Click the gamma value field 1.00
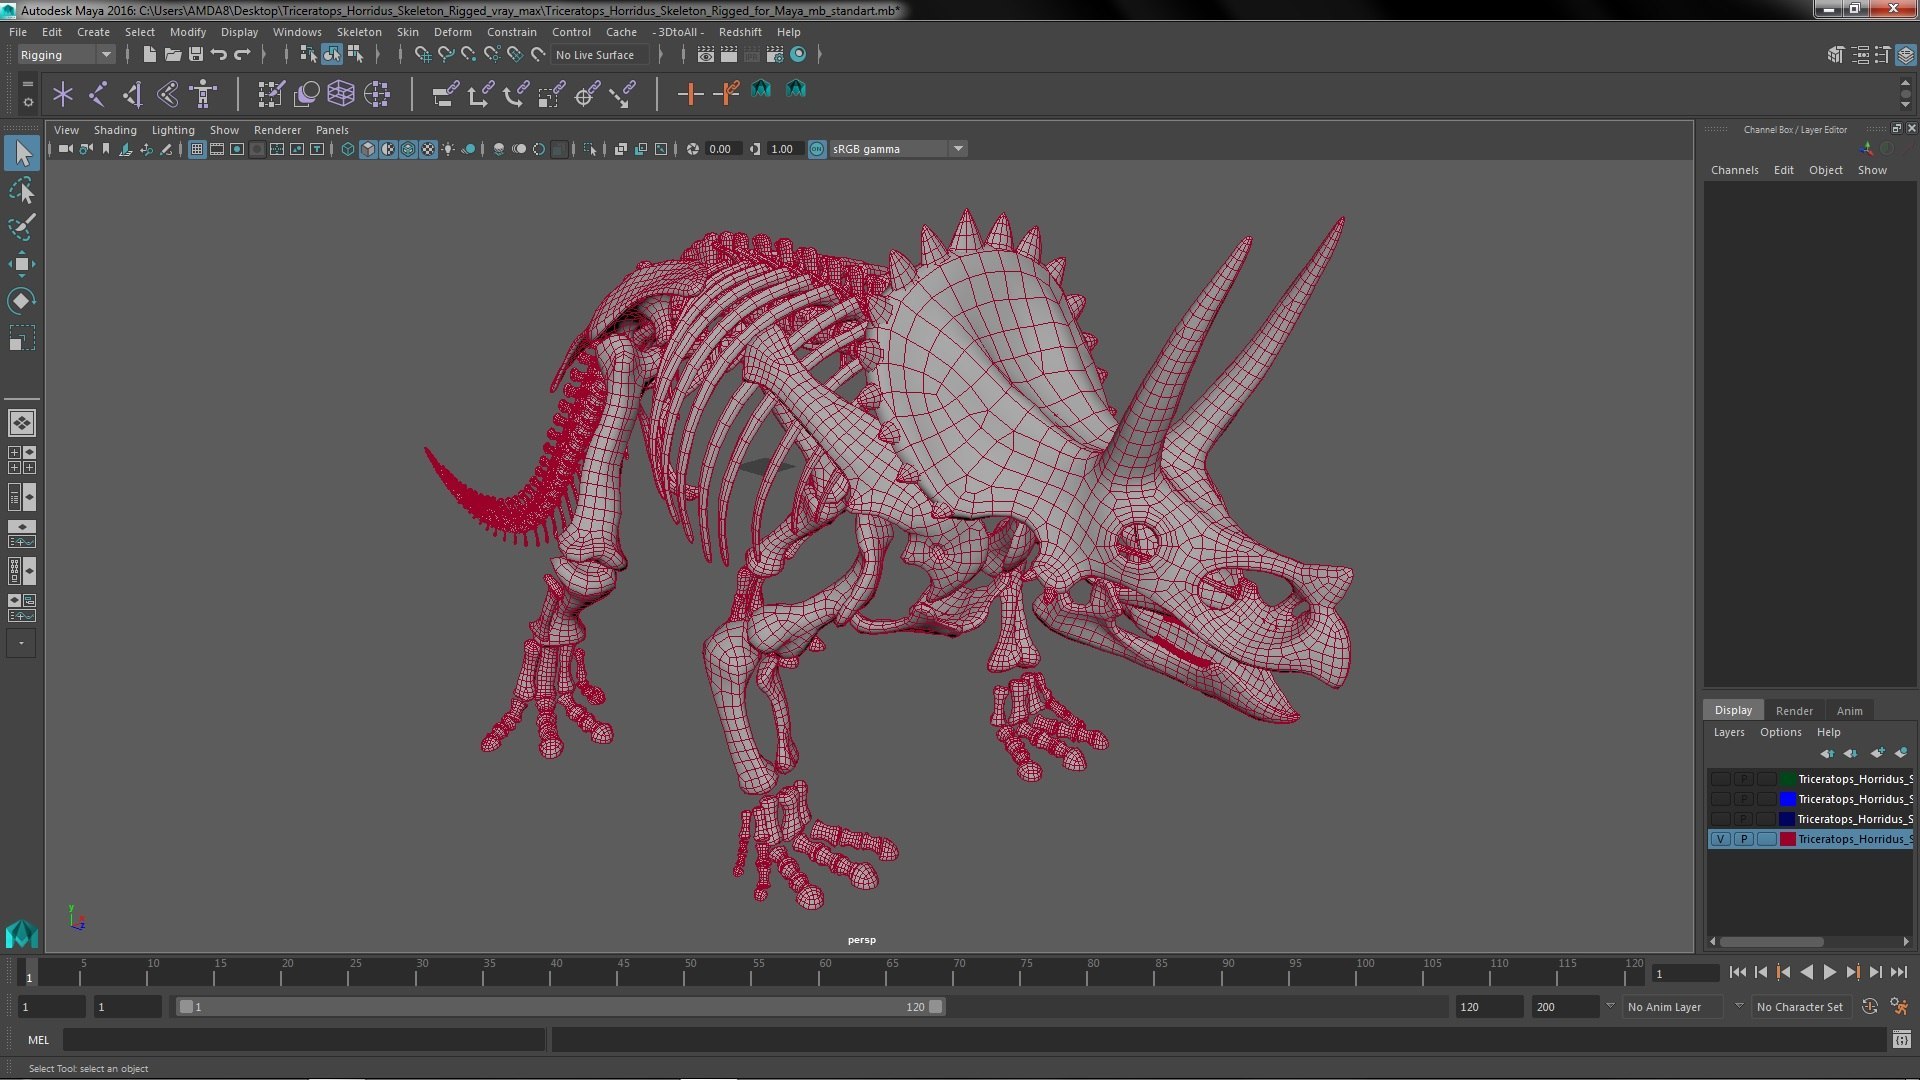Image resolution: width=1920 pixels, height=1080 pixels. click(784, 149)
